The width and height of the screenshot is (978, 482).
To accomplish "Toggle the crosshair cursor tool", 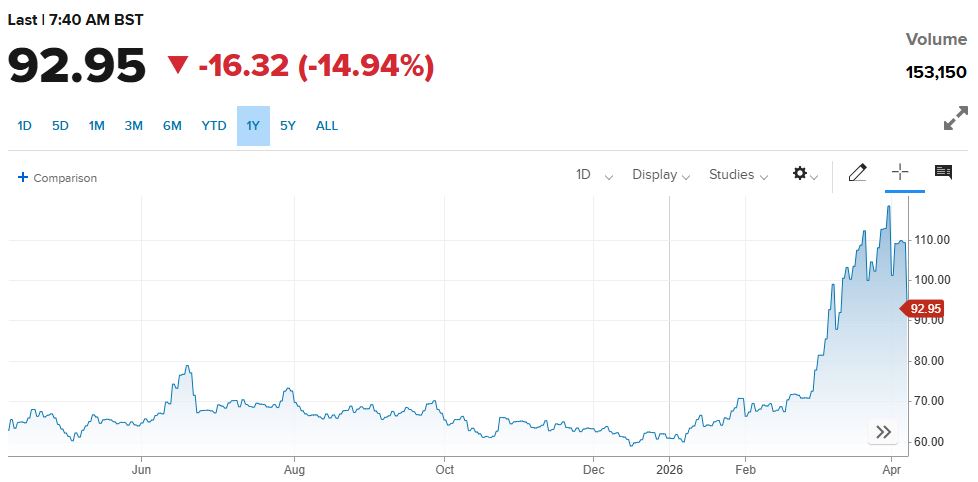I will click(x=899, y=172).
